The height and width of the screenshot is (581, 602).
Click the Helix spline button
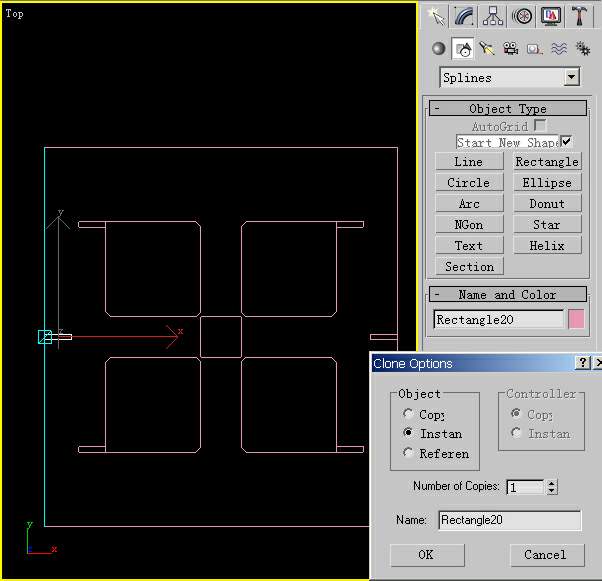[547, 246]
